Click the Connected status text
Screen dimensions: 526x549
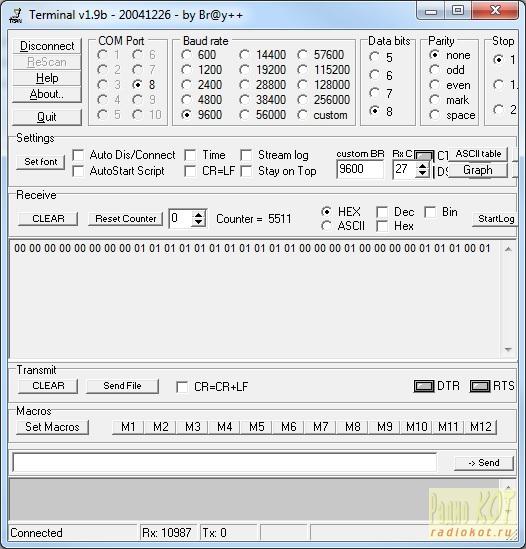click(36, 533)
